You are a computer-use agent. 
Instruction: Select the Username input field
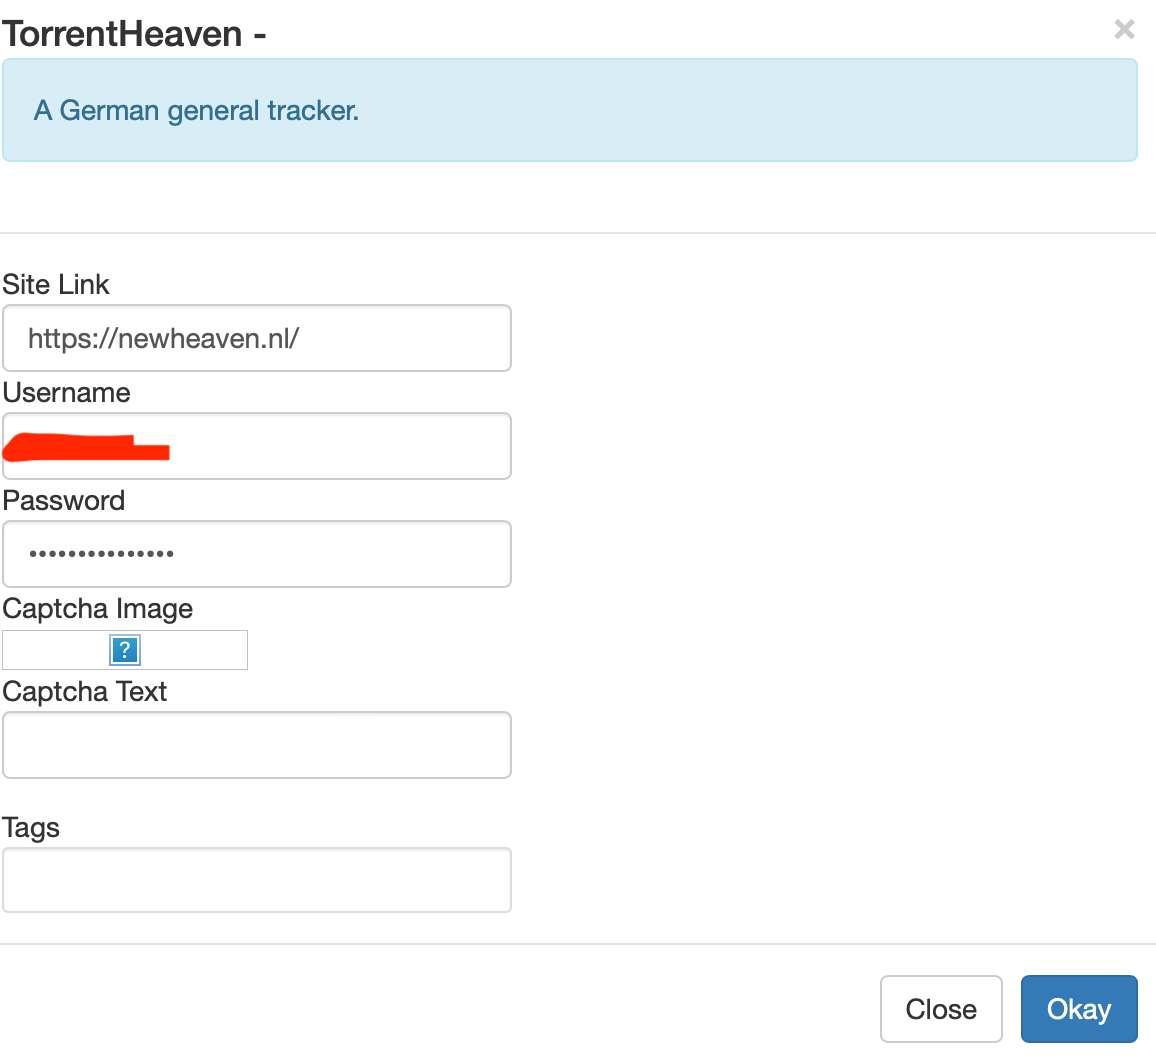pos(257,446)
